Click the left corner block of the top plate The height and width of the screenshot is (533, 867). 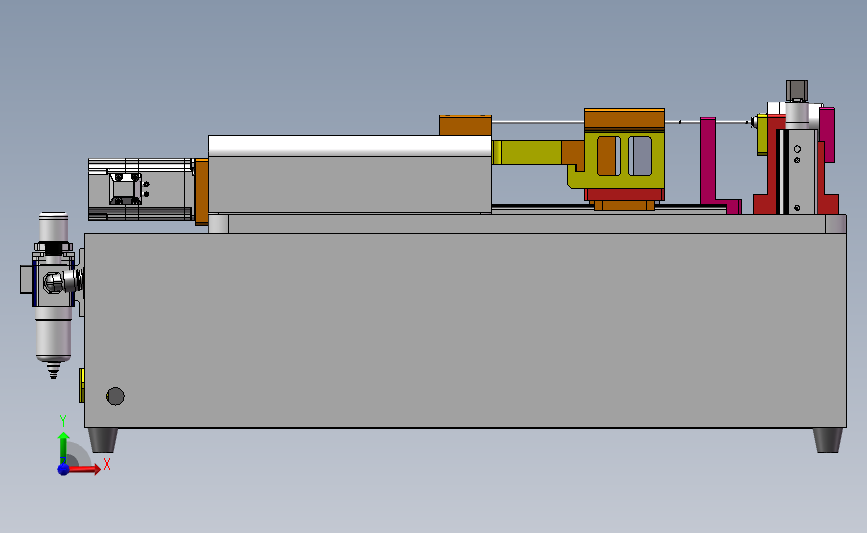coord(218,223)
